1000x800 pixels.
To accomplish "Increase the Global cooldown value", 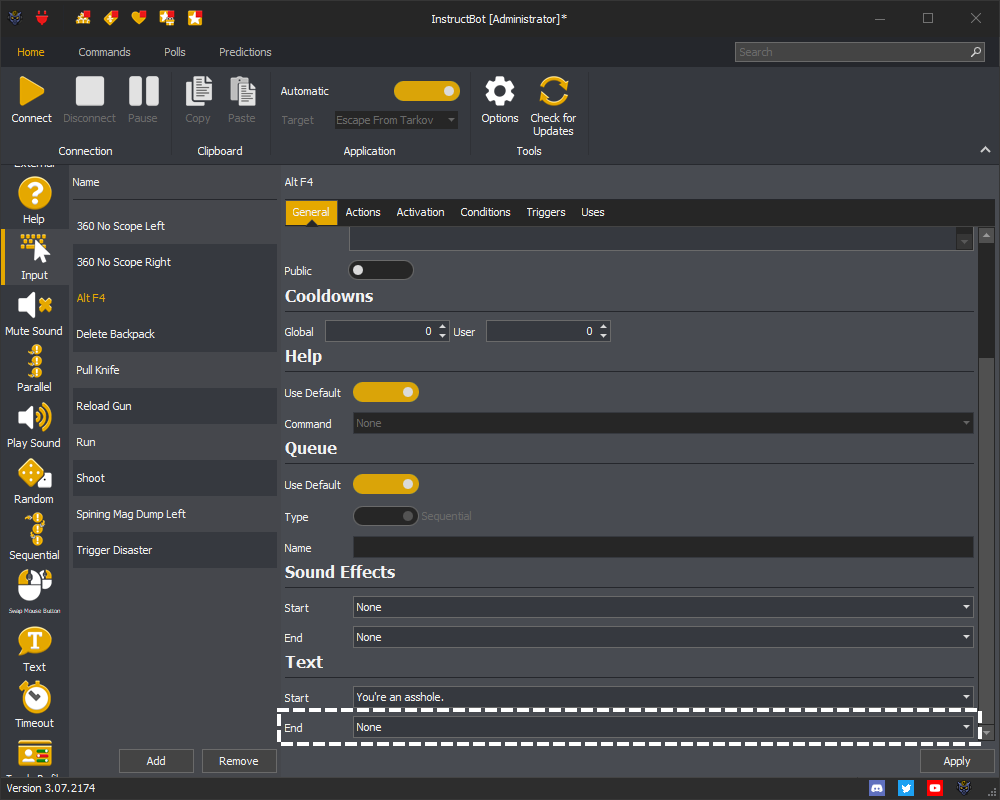I will tap(443, 327).
